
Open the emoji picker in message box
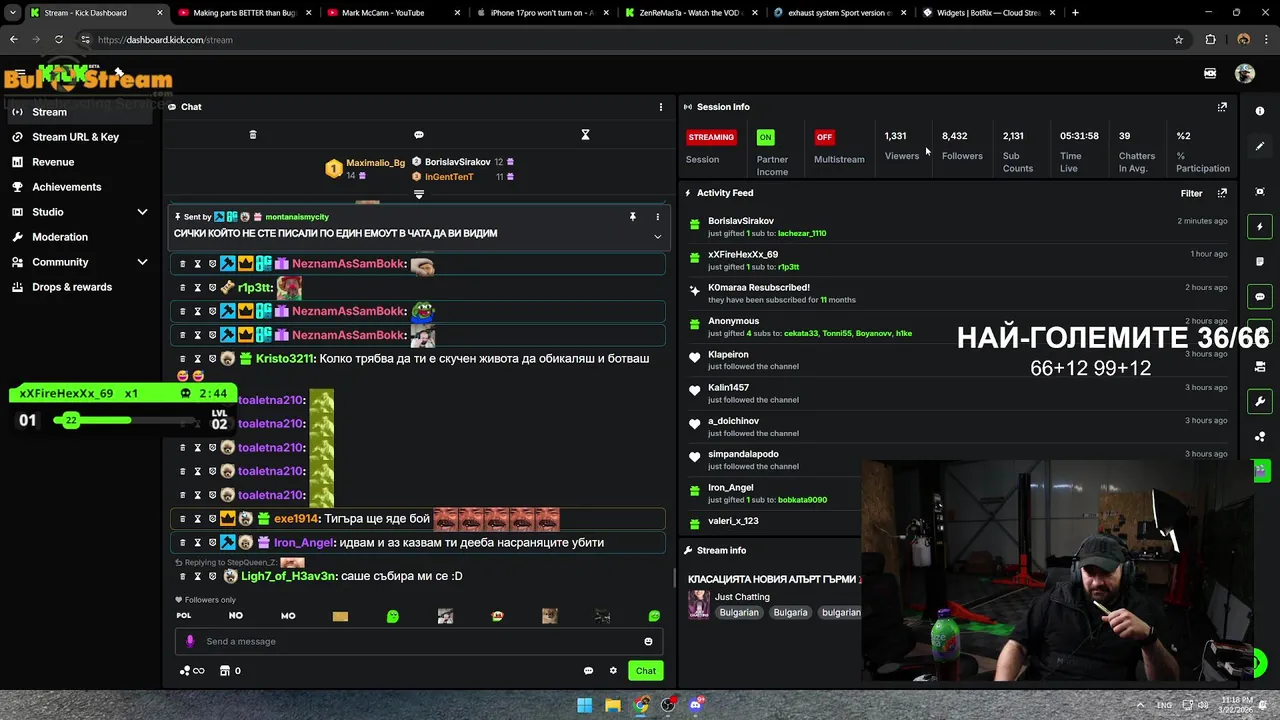[648, 642]
